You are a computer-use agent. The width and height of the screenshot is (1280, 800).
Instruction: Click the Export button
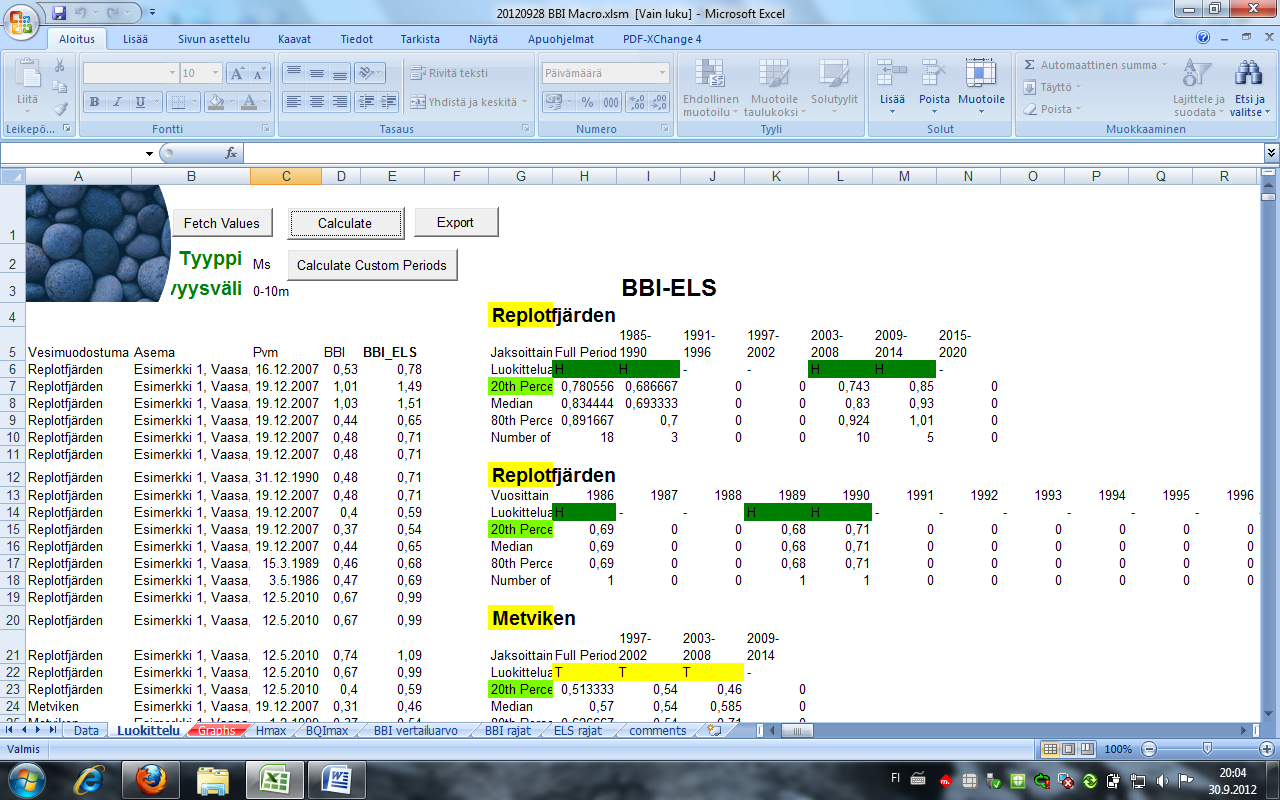455,222
